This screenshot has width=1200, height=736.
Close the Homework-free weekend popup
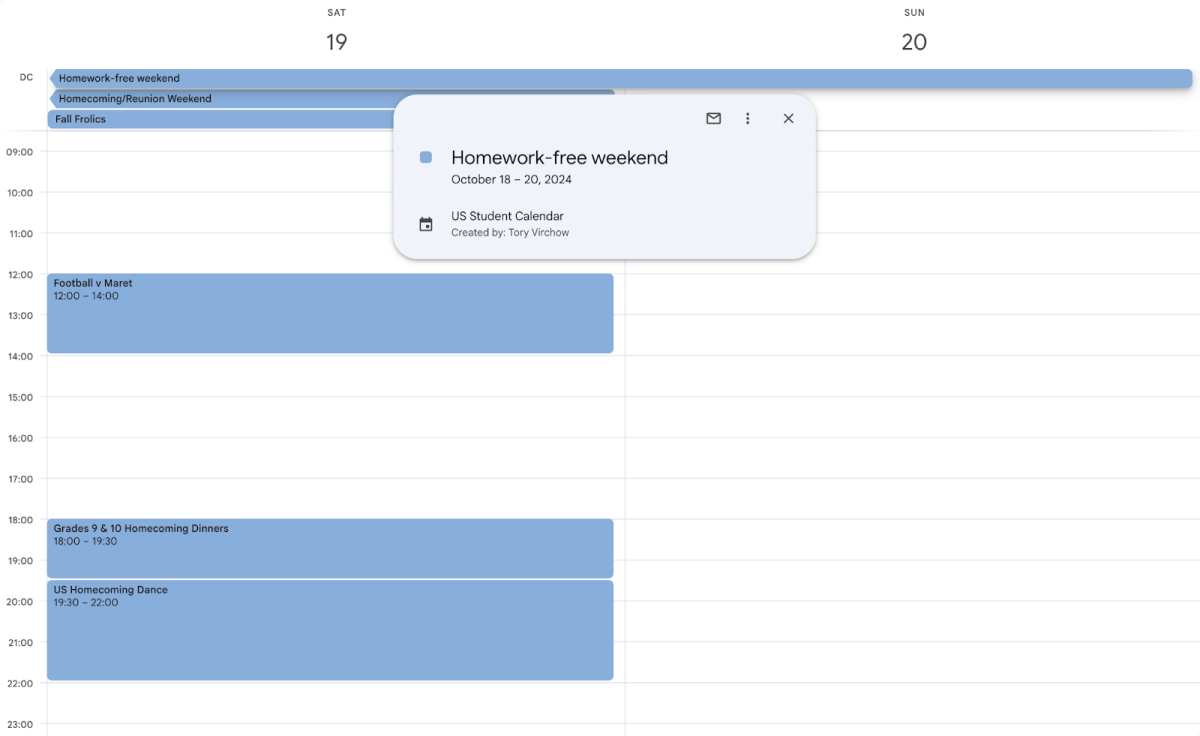click(x=788, y=118)
